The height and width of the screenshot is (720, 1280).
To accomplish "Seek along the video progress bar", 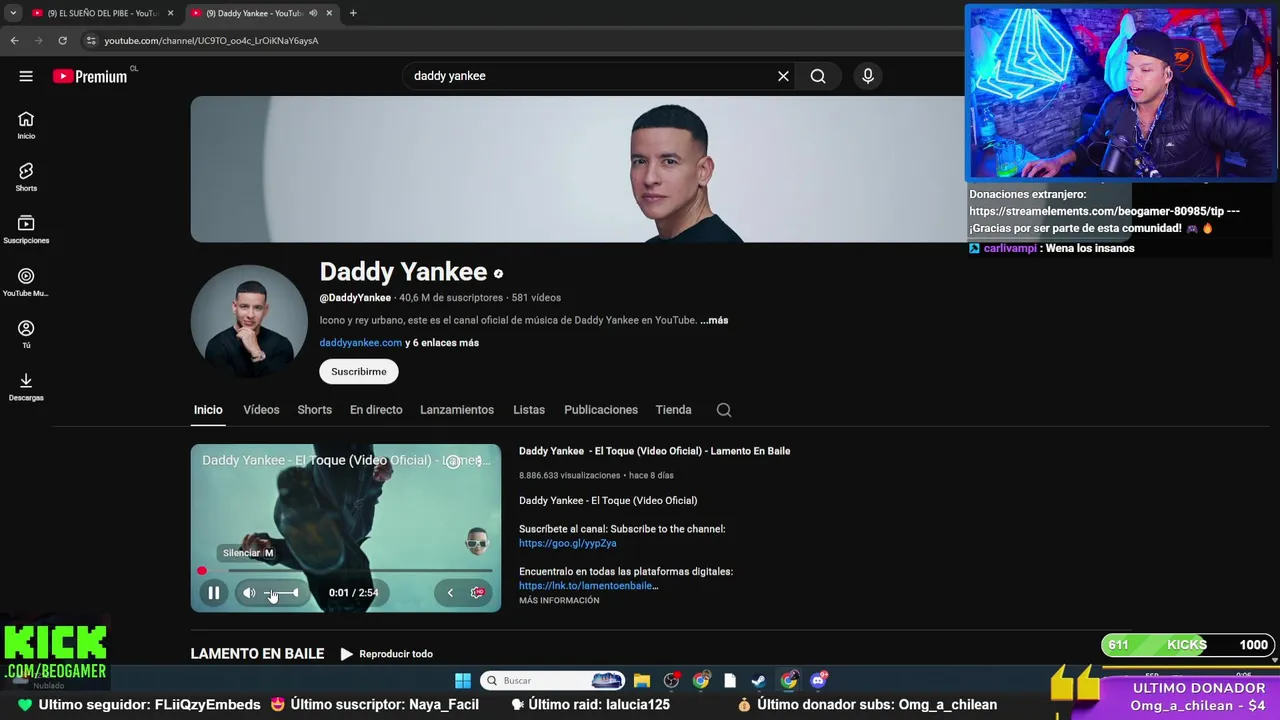I will coord(346,571).
